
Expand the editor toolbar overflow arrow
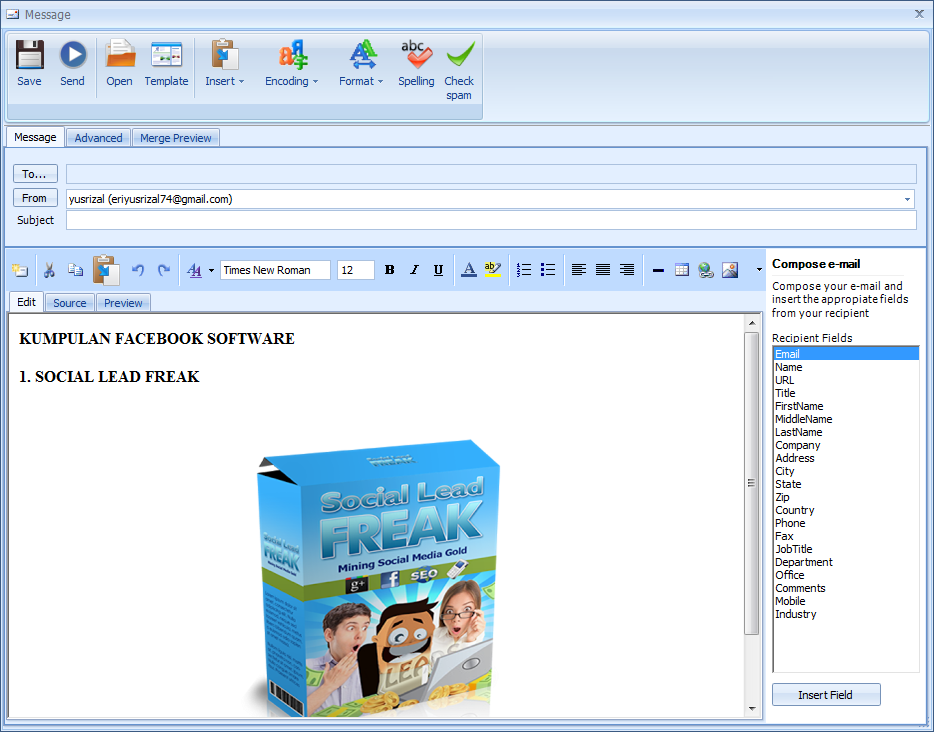pyautogui.click(x=759, y=270)
